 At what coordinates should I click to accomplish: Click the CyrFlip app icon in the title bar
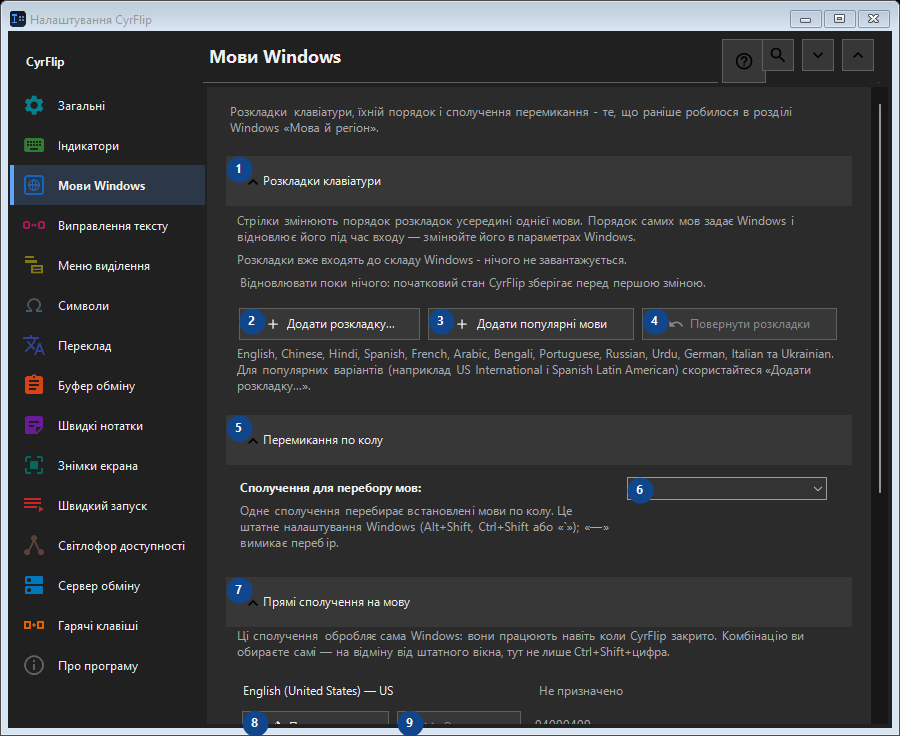(x=18, y=19)
